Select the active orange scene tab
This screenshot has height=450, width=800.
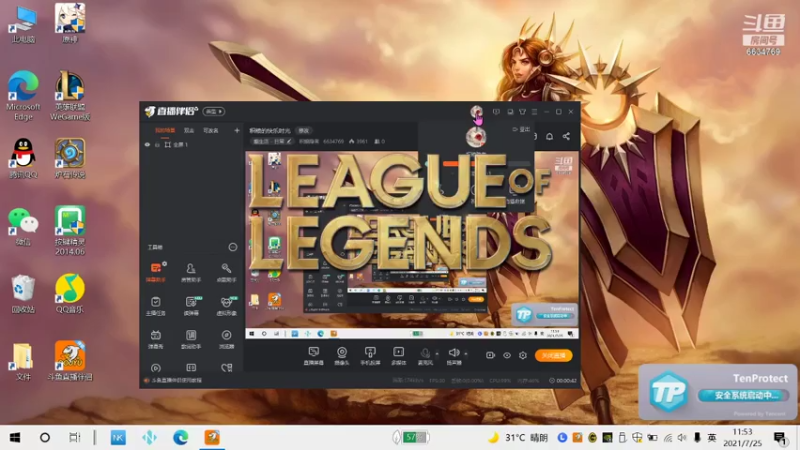coord(165,131)
